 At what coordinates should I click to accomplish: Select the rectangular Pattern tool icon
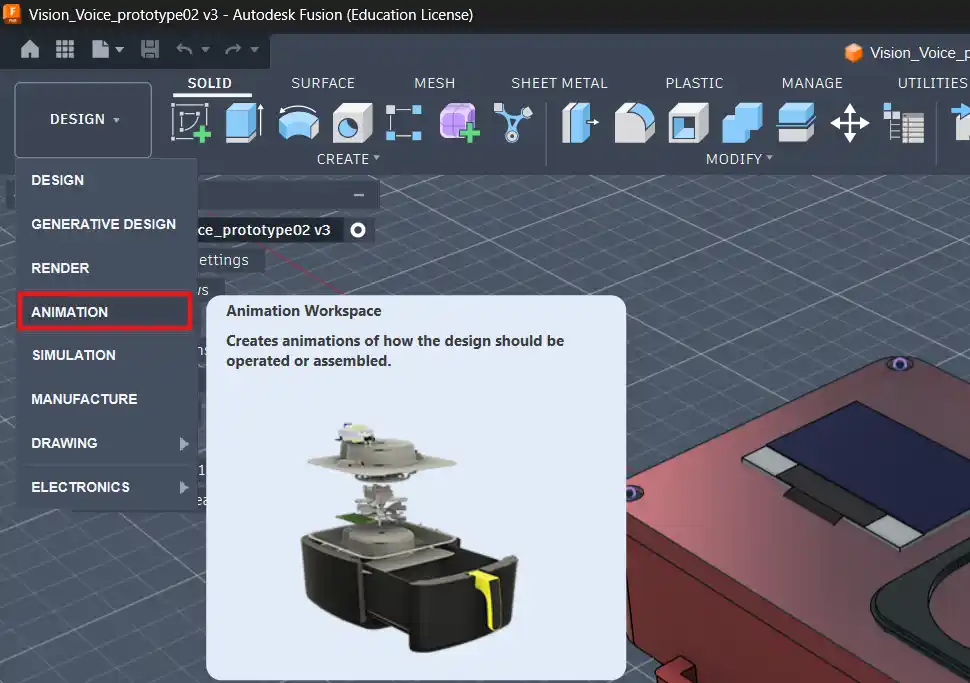tap(404, 122)
